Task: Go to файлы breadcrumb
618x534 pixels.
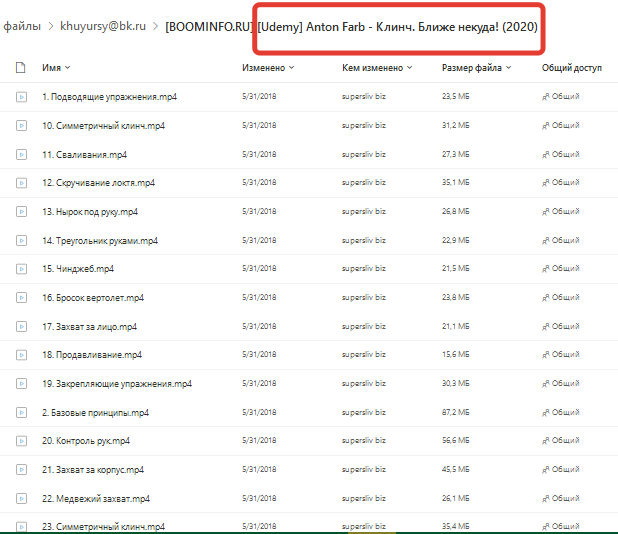Action: tap(22, 26)
